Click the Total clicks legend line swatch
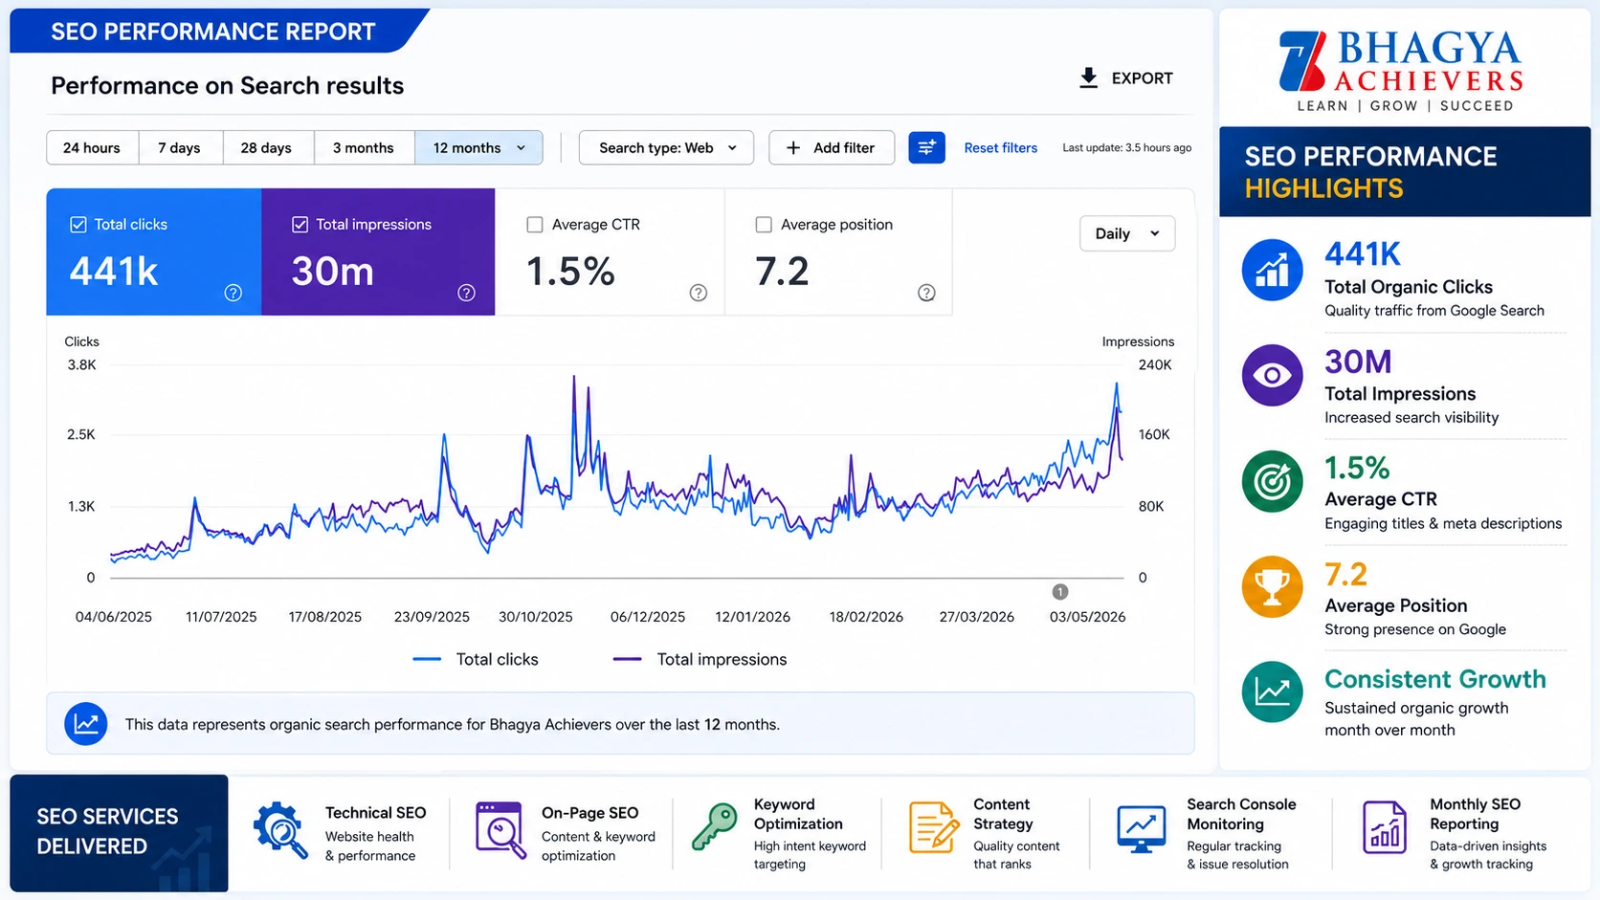Screen dimensions: 1600x900 [x=427, y=659]
